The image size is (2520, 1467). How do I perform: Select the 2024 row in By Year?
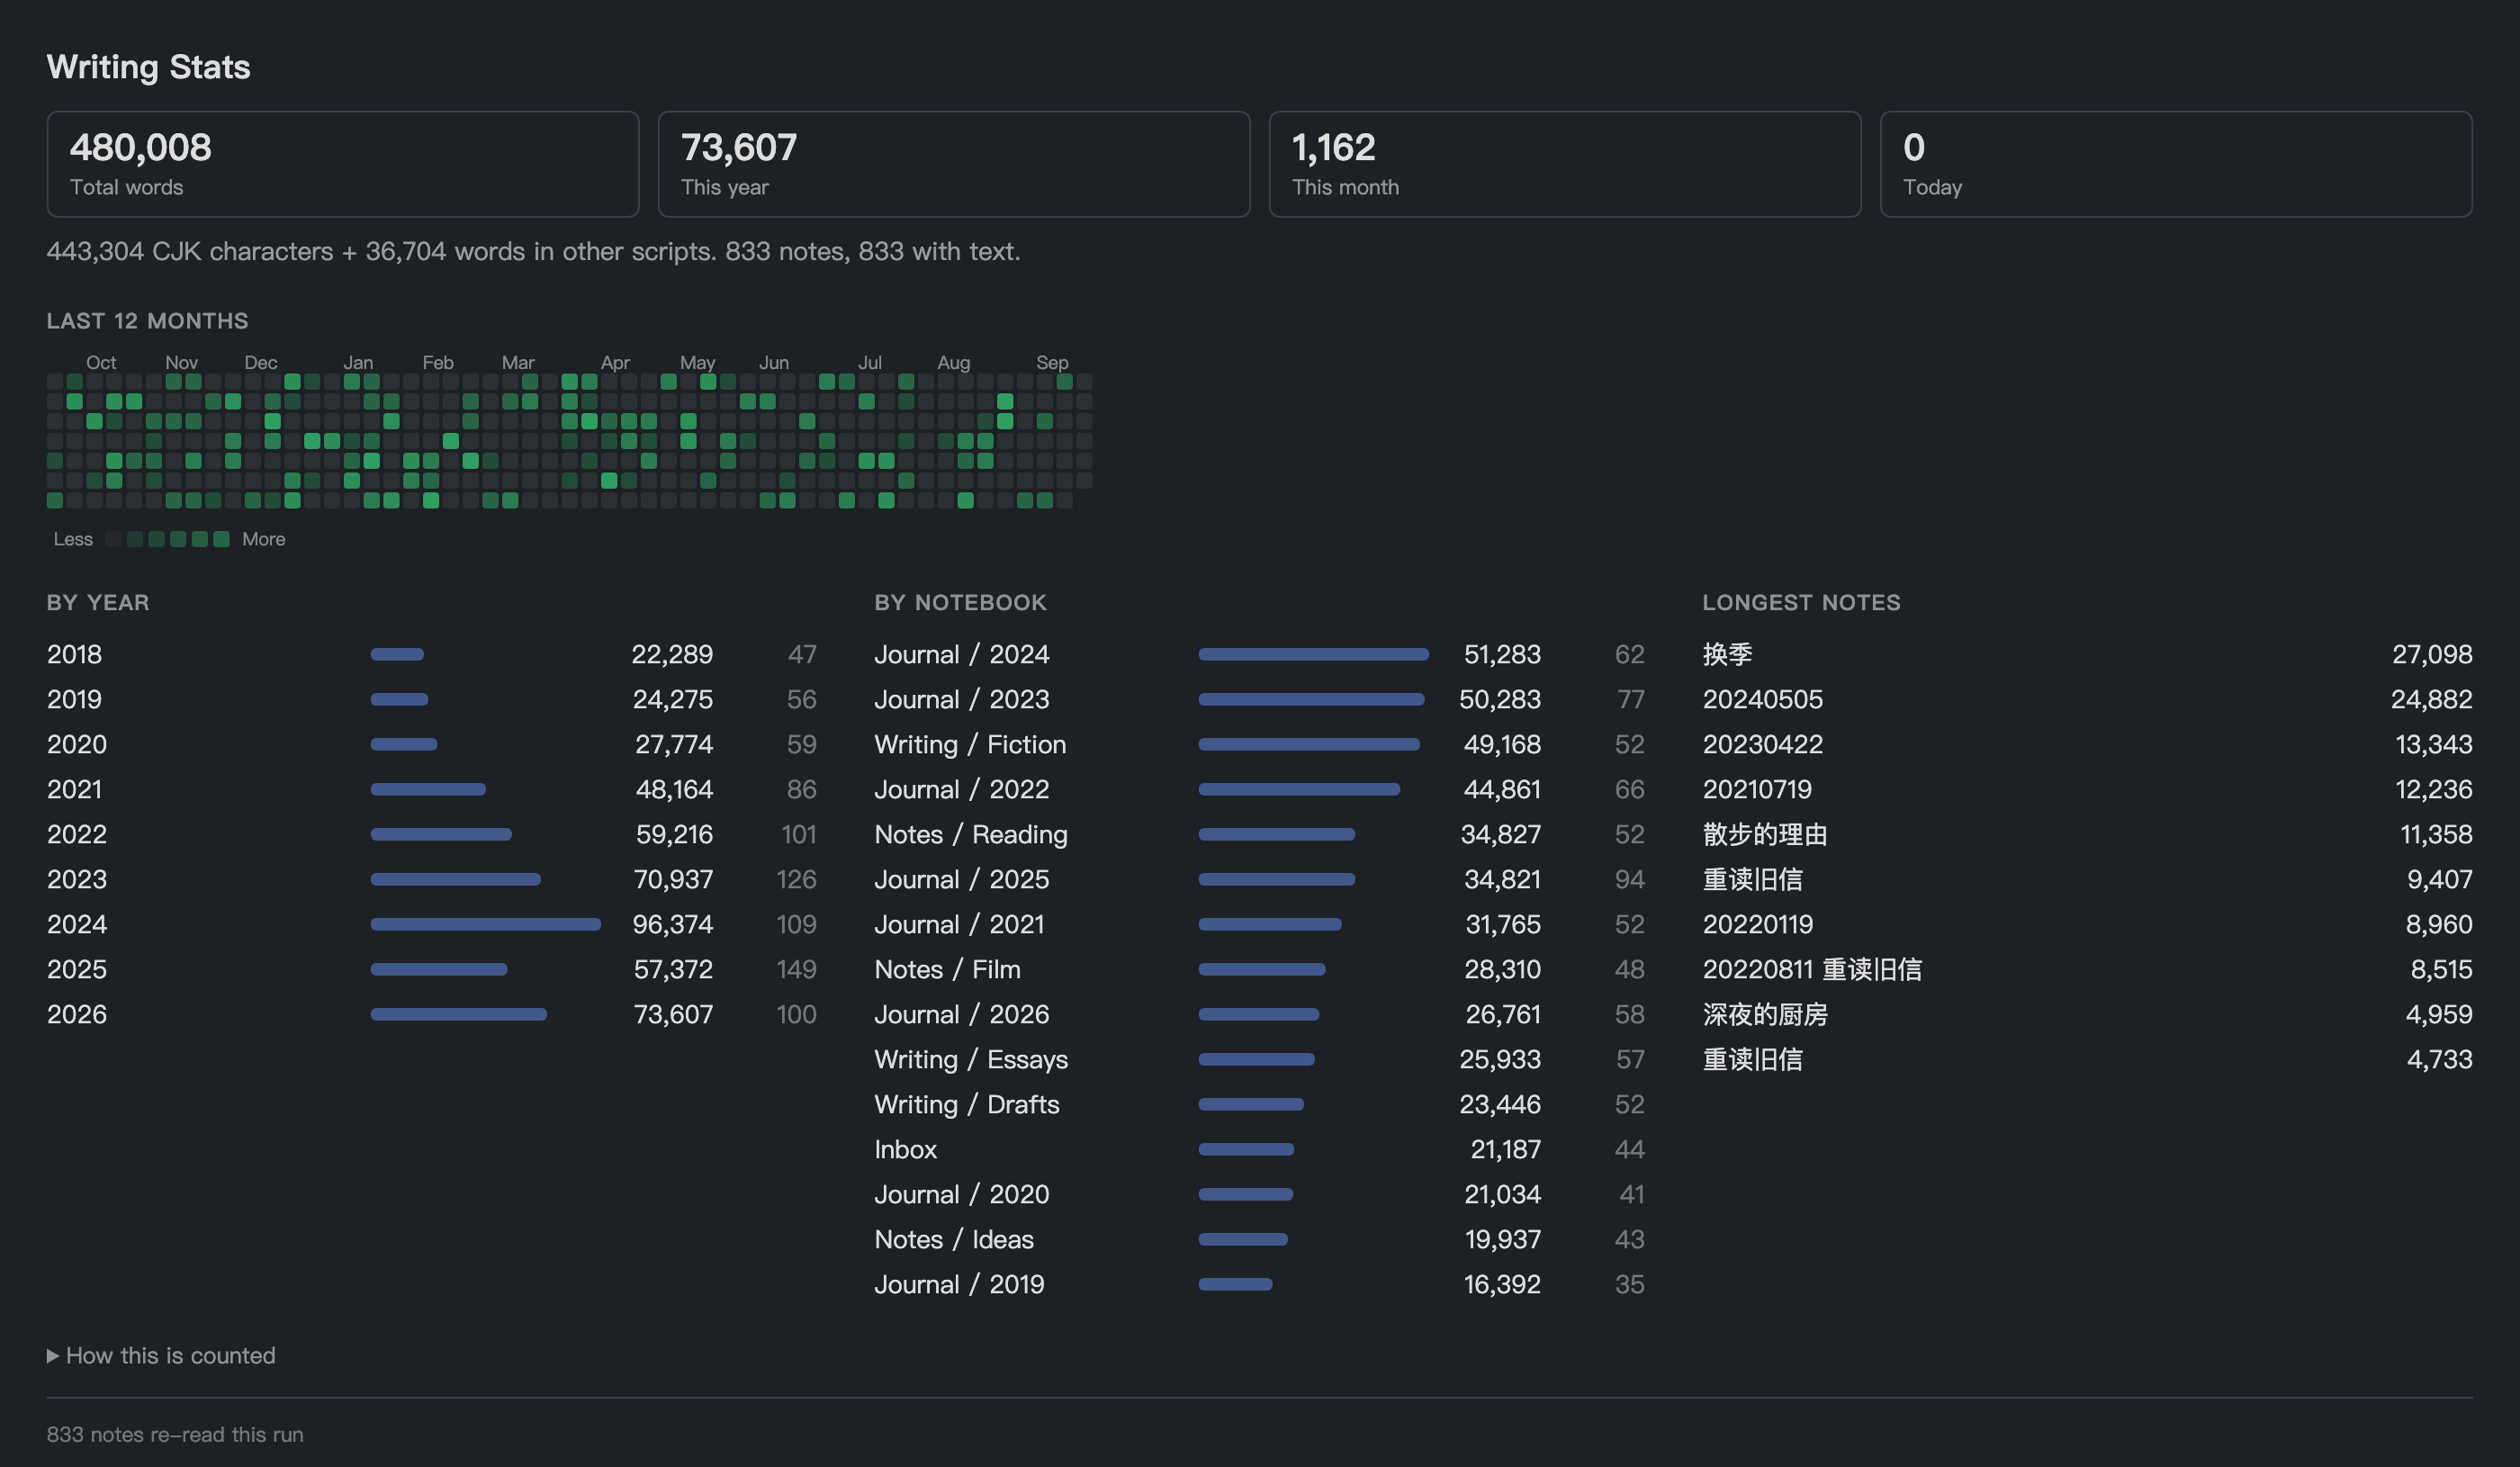pos(432,924)
